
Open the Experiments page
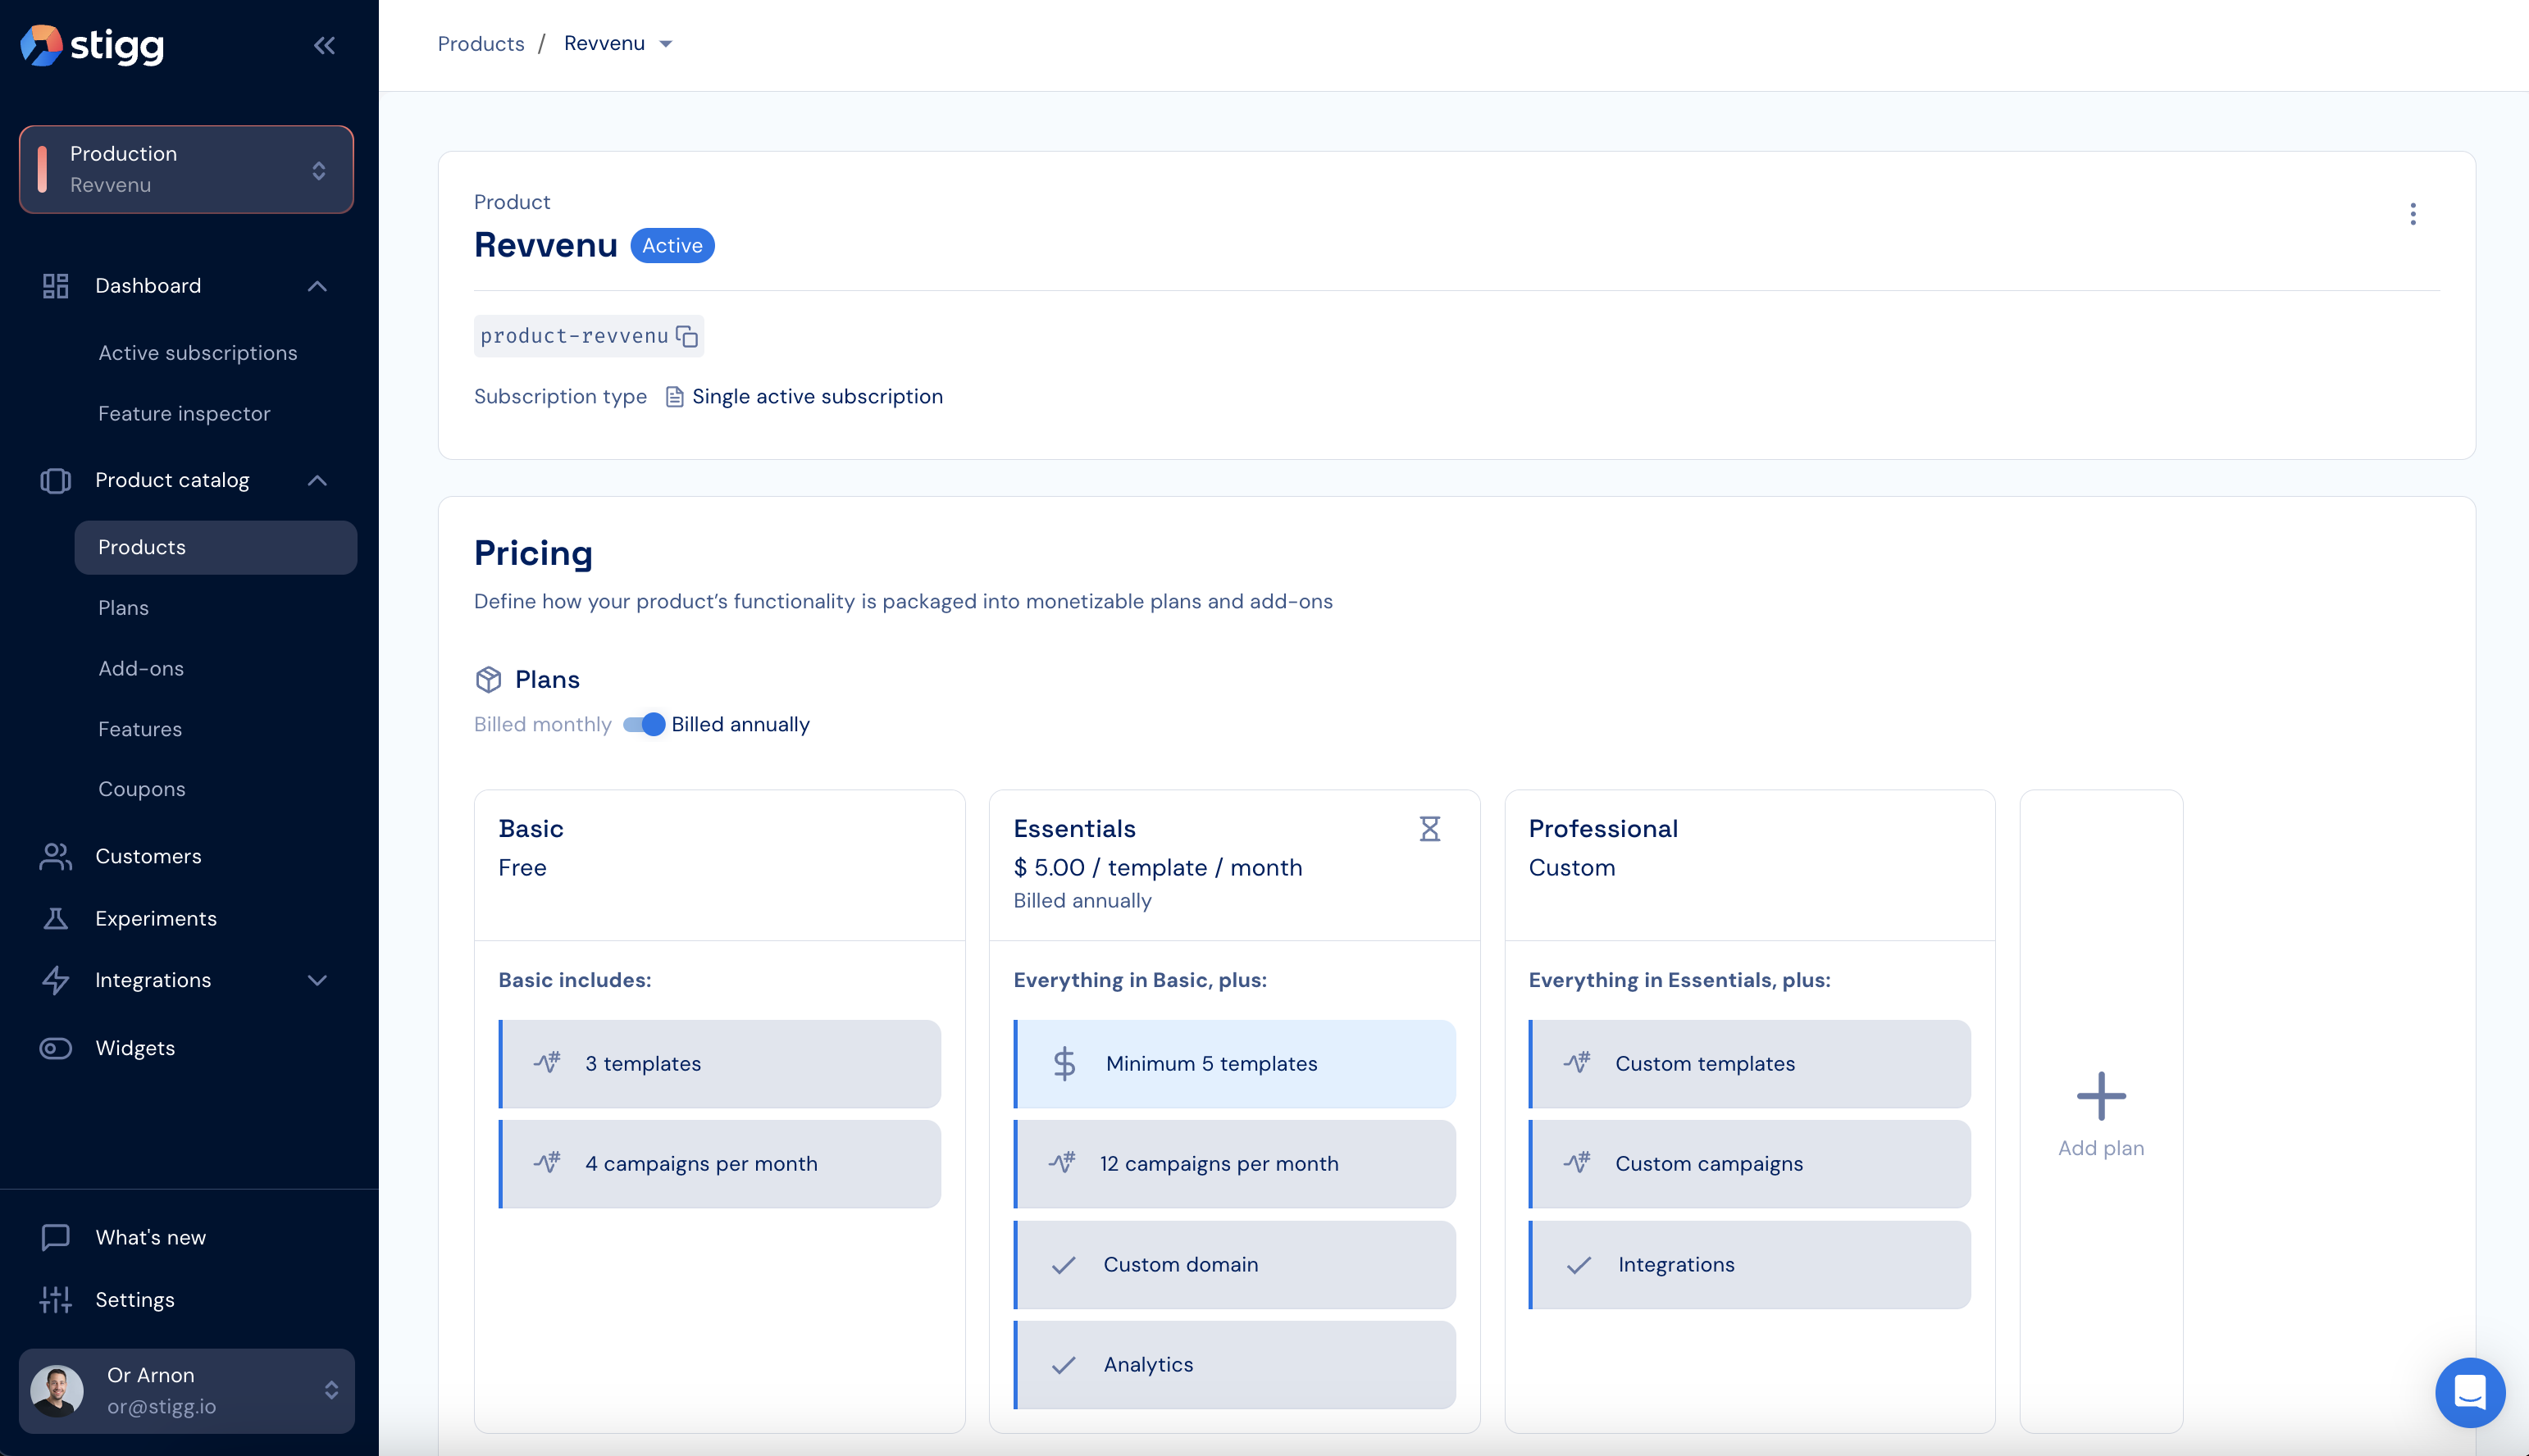tap(156, 919)
